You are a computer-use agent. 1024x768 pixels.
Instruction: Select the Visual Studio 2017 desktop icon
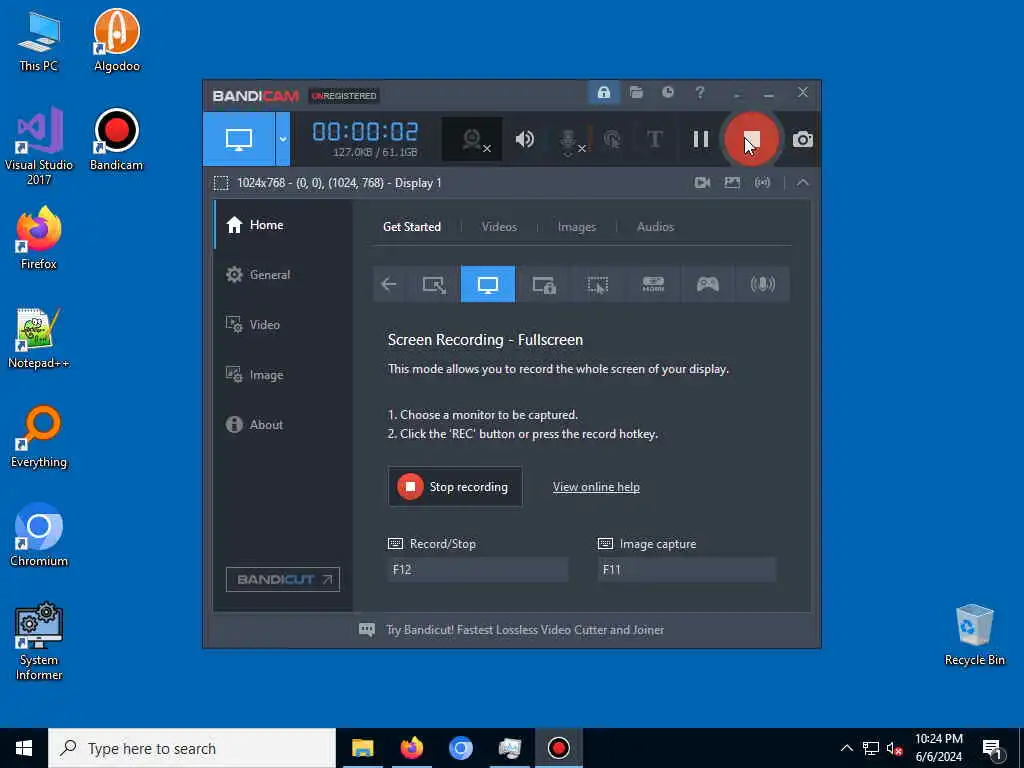[39, 146]
